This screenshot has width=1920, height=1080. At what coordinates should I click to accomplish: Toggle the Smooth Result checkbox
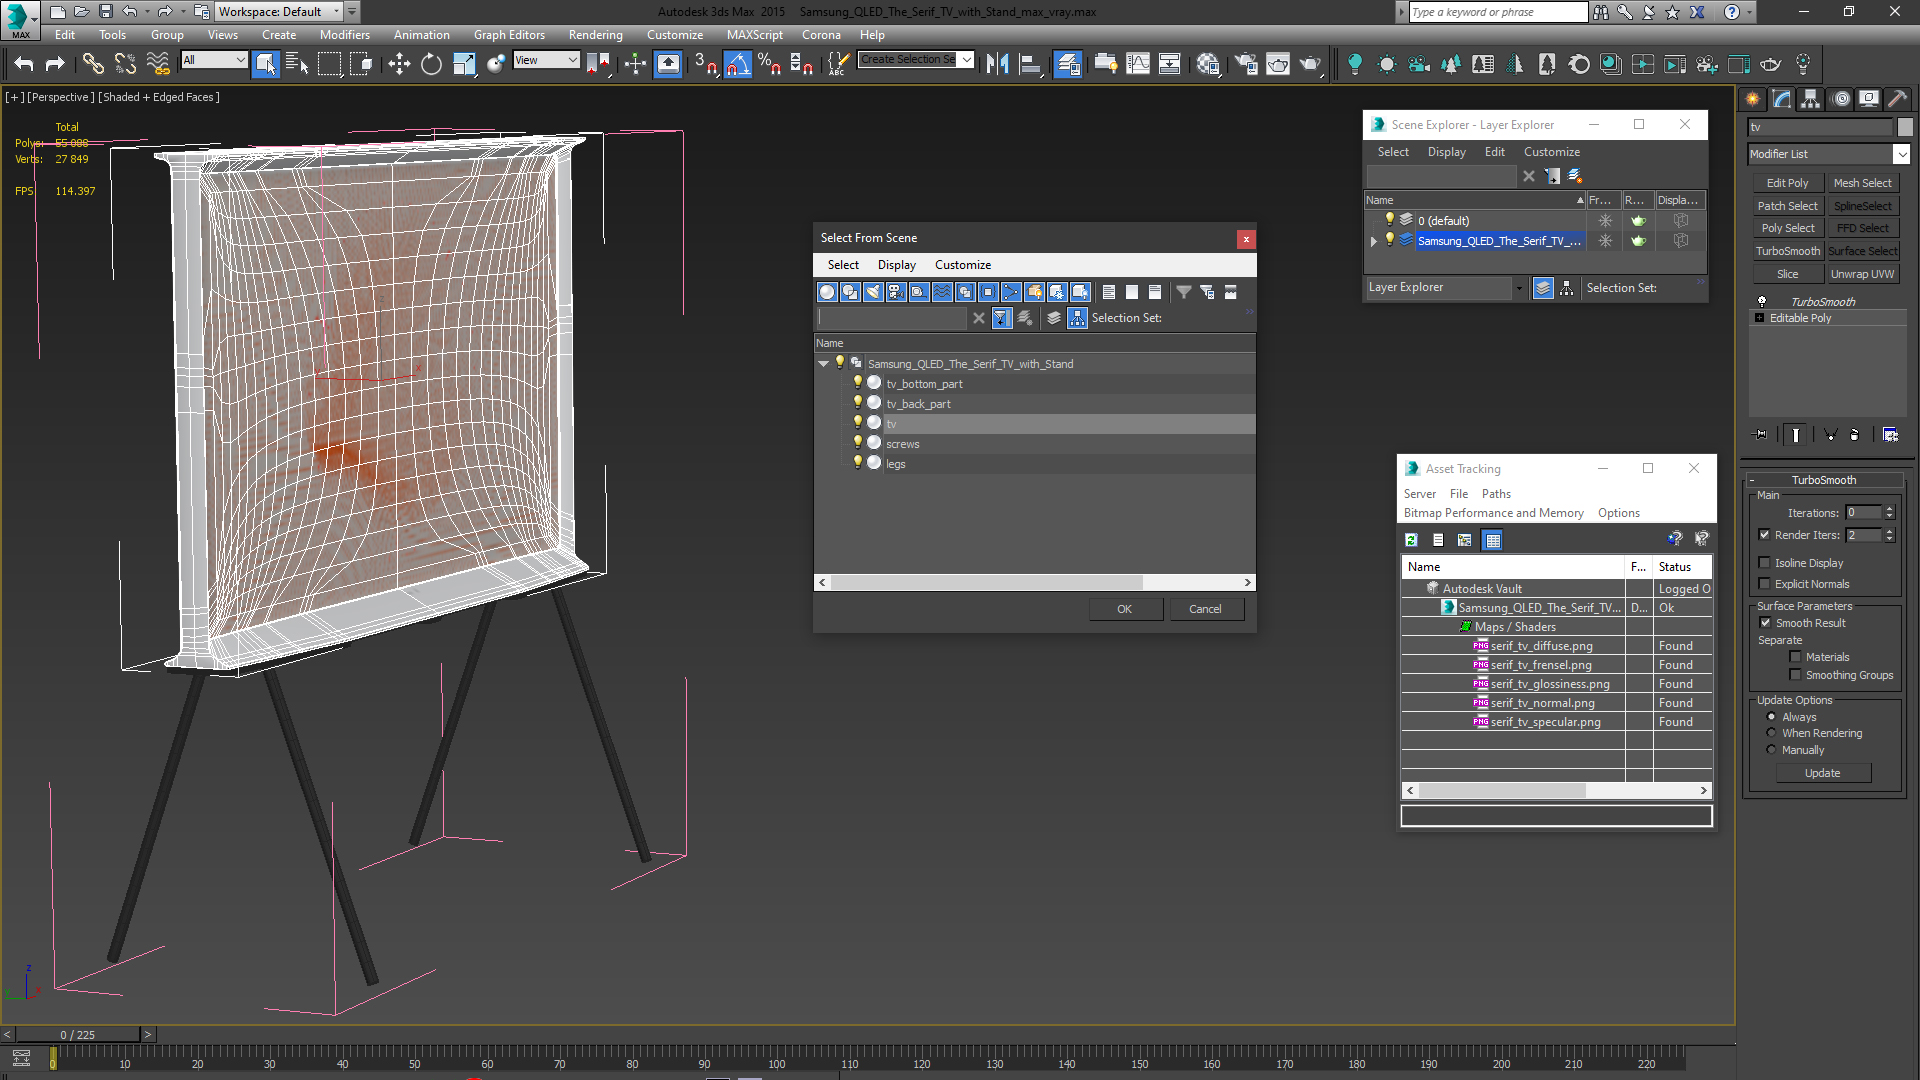[1765, 623]
